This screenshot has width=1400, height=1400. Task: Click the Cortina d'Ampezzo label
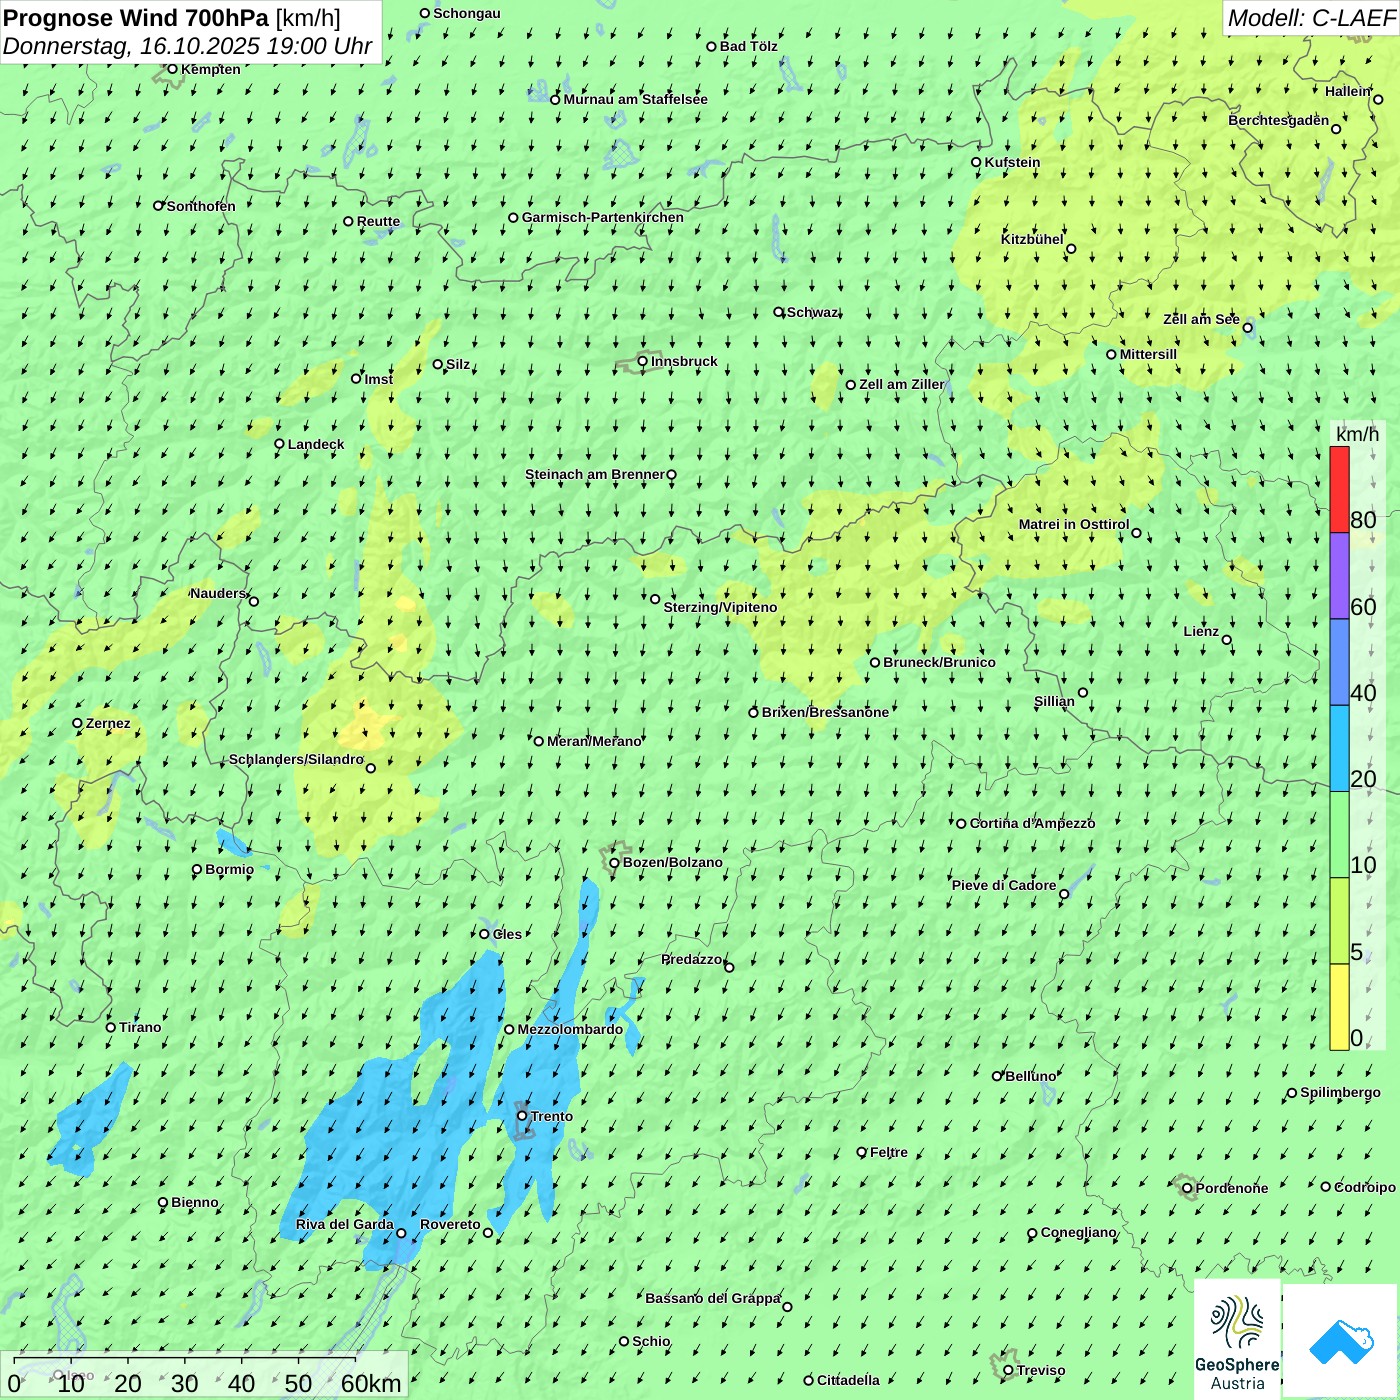[x=1032, y=823]
